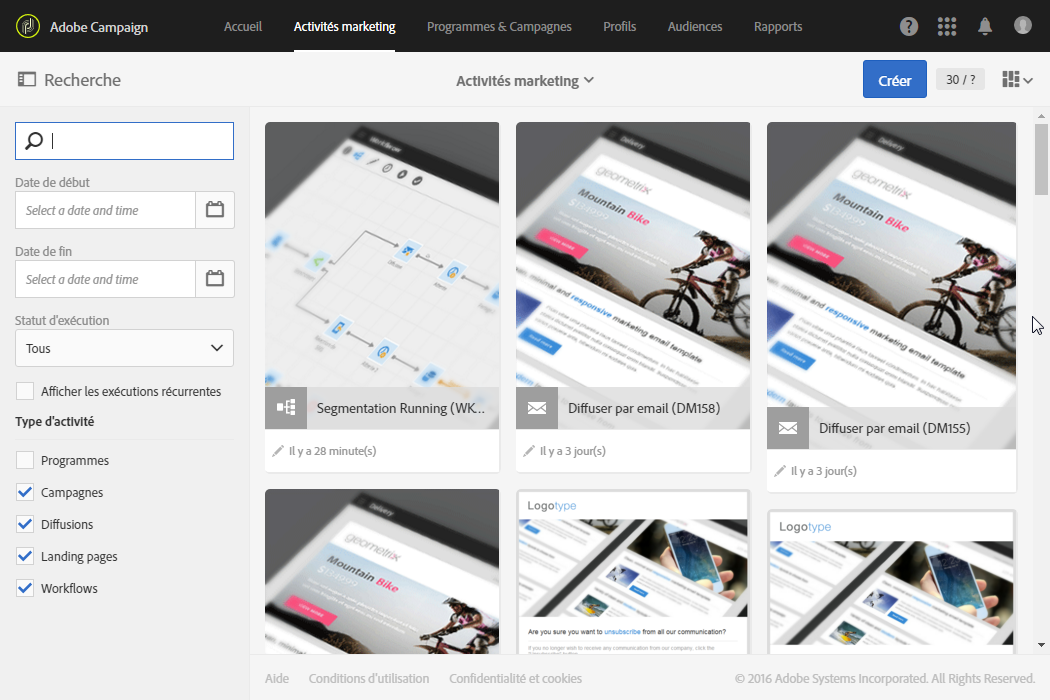Click the search magnifier icon
Image resolution: width=1050 pixels, height=700 pixels.
(34, 141)
